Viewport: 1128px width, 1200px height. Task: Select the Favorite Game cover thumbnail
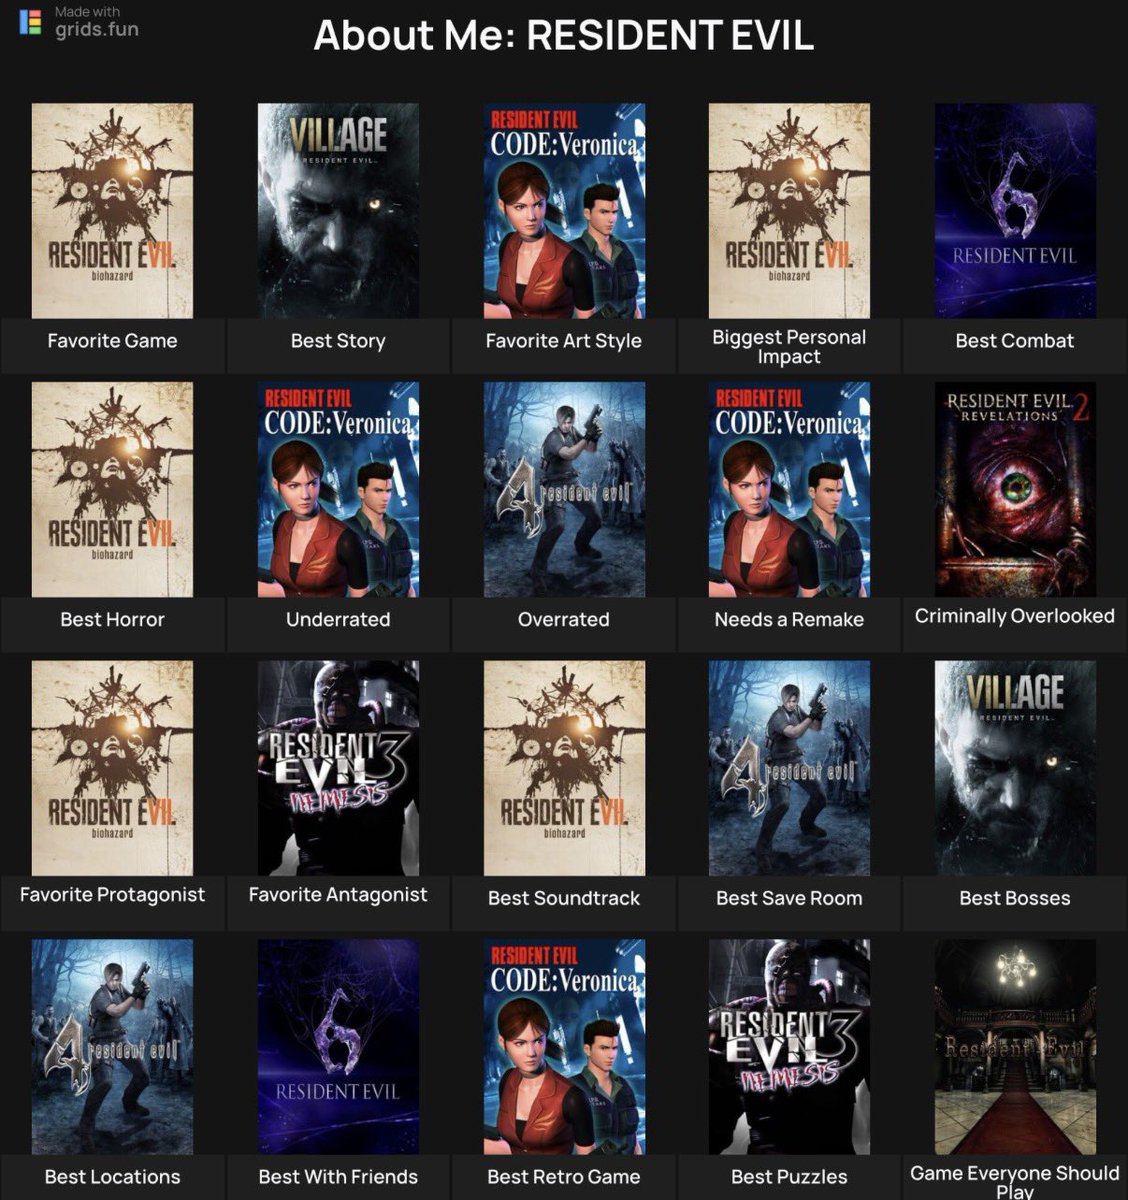[x=112, y=211]
